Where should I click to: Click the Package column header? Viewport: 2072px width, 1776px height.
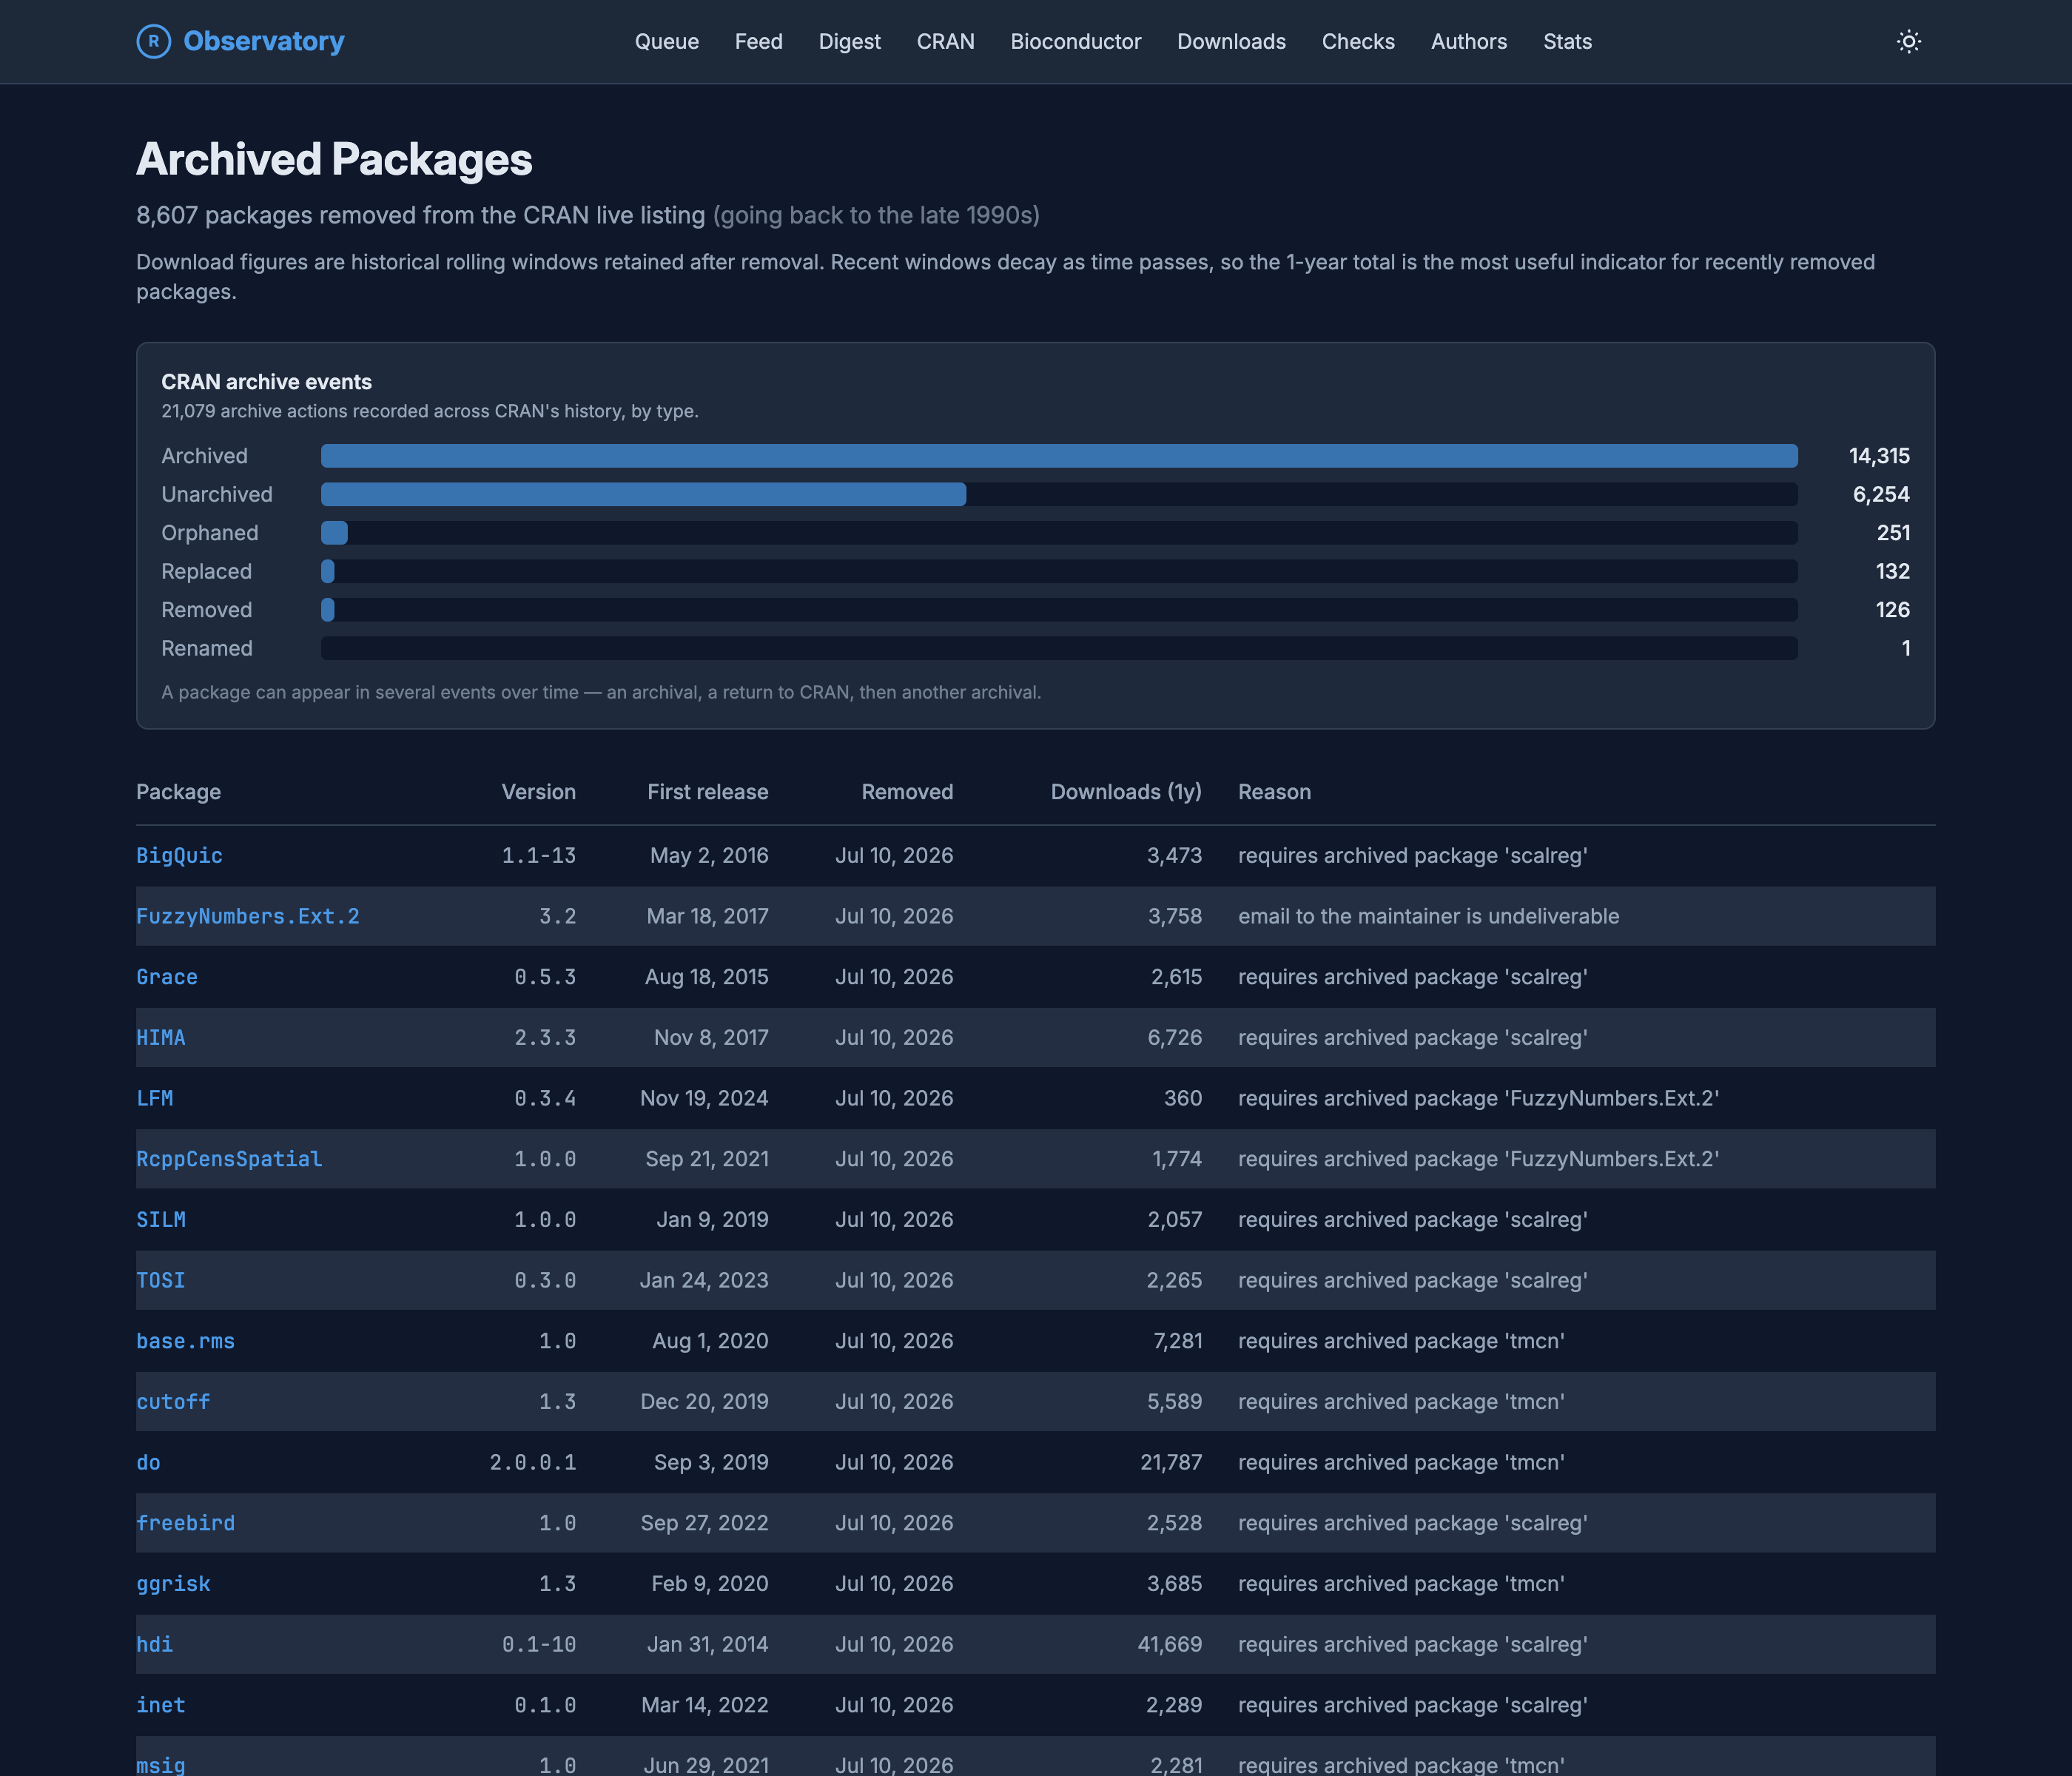tap(178, 792)
